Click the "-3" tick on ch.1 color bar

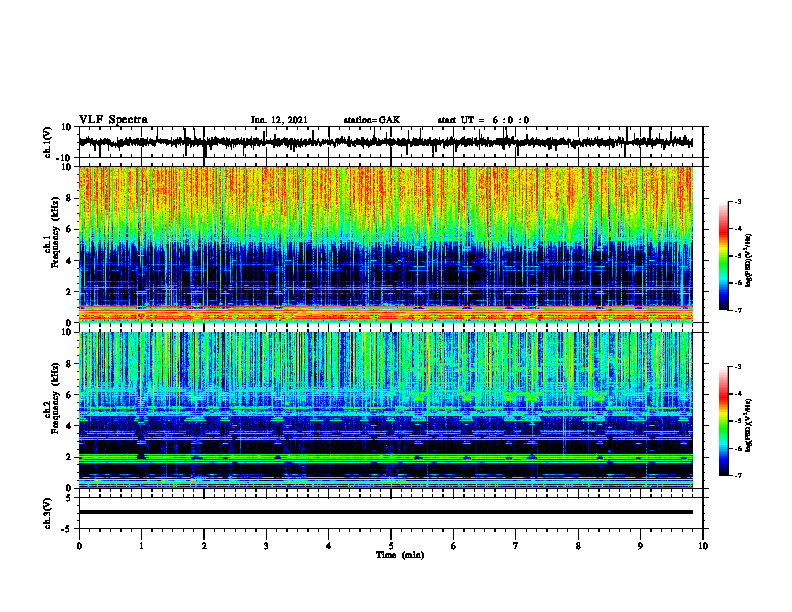tap(737, 202)
